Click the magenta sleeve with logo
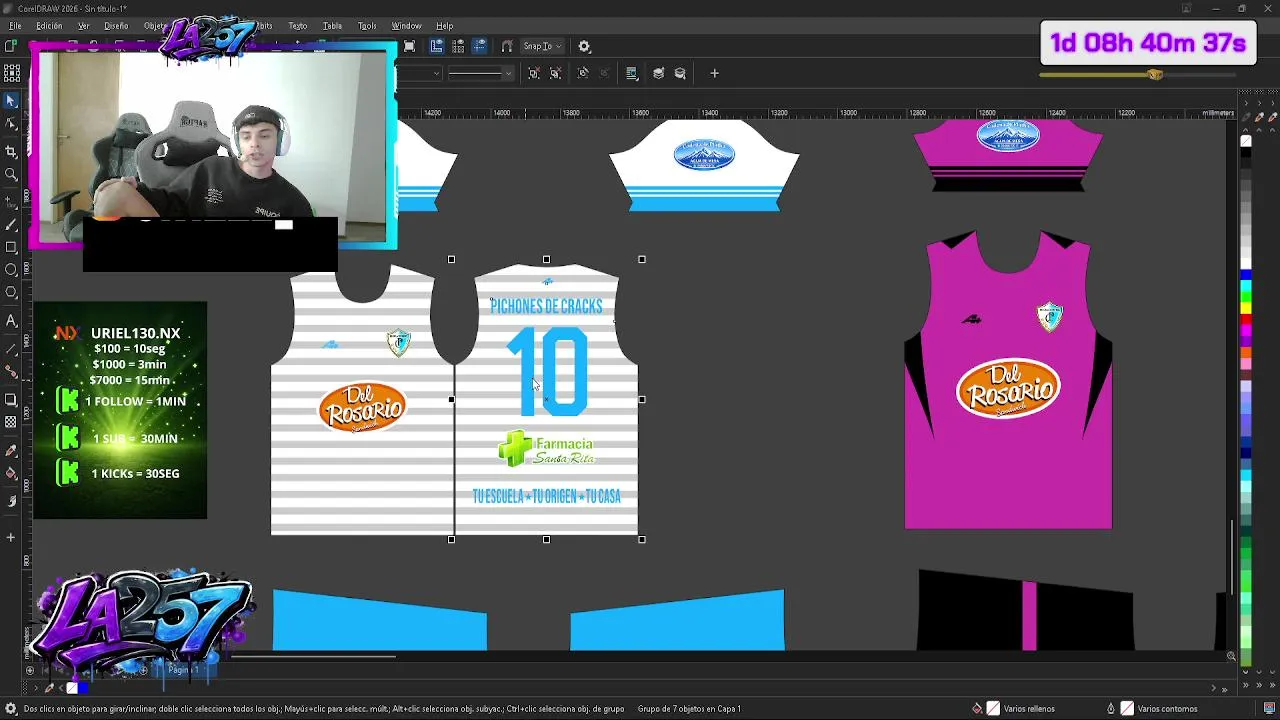1280x720 pixels. point(1008,155)
